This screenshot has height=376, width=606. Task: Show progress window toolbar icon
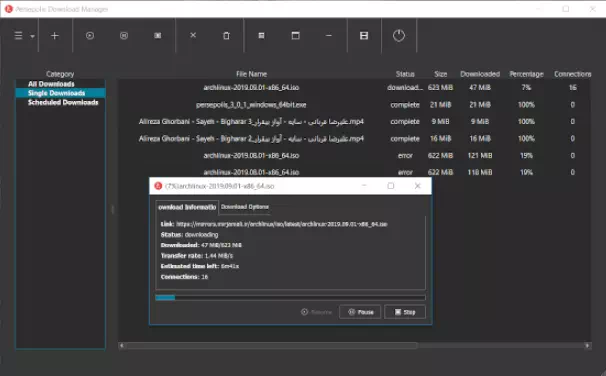tap(295, 36)
